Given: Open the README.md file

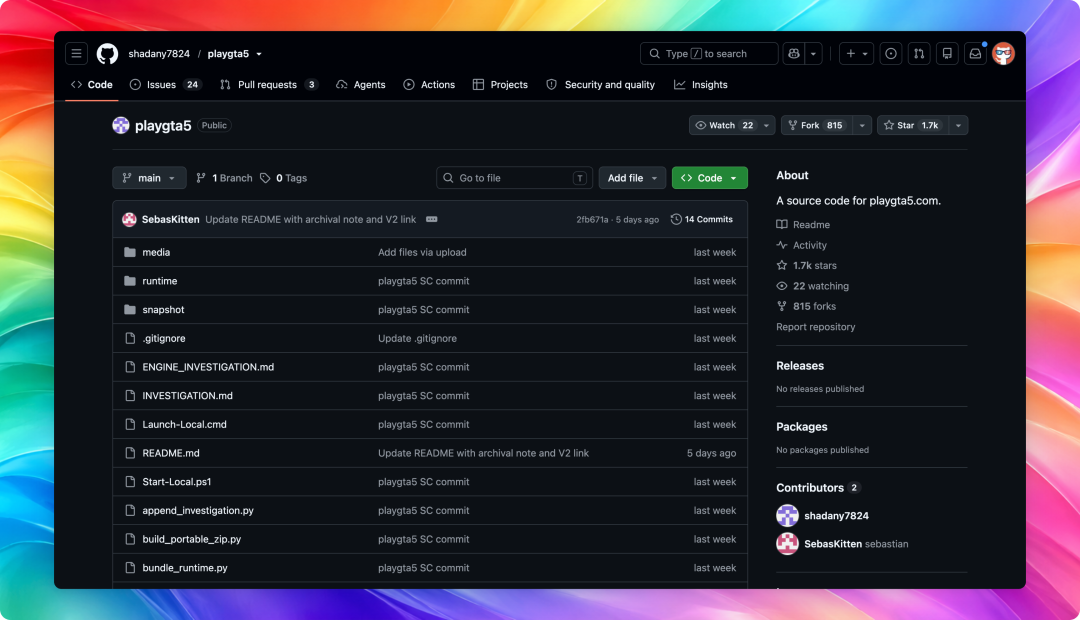Looking at the screenshot, I should [x=171, y=453].
